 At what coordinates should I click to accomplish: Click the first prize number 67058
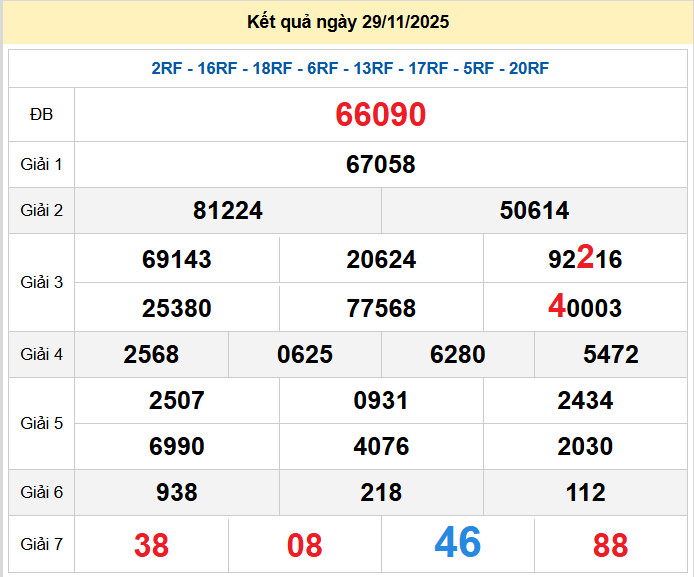[x=381, y=164]
